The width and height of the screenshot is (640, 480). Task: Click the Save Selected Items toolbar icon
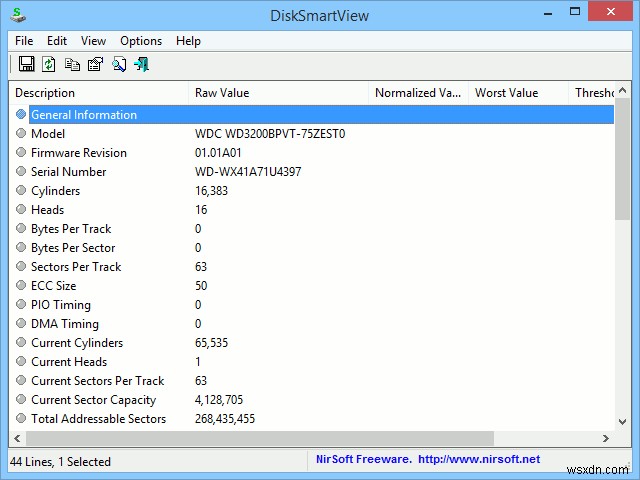[x=27, y=64]
